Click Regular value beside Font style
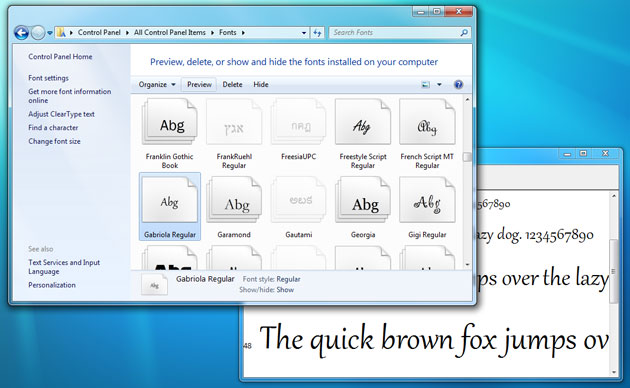This screenshot has height=388, width=630. [288, 279]
